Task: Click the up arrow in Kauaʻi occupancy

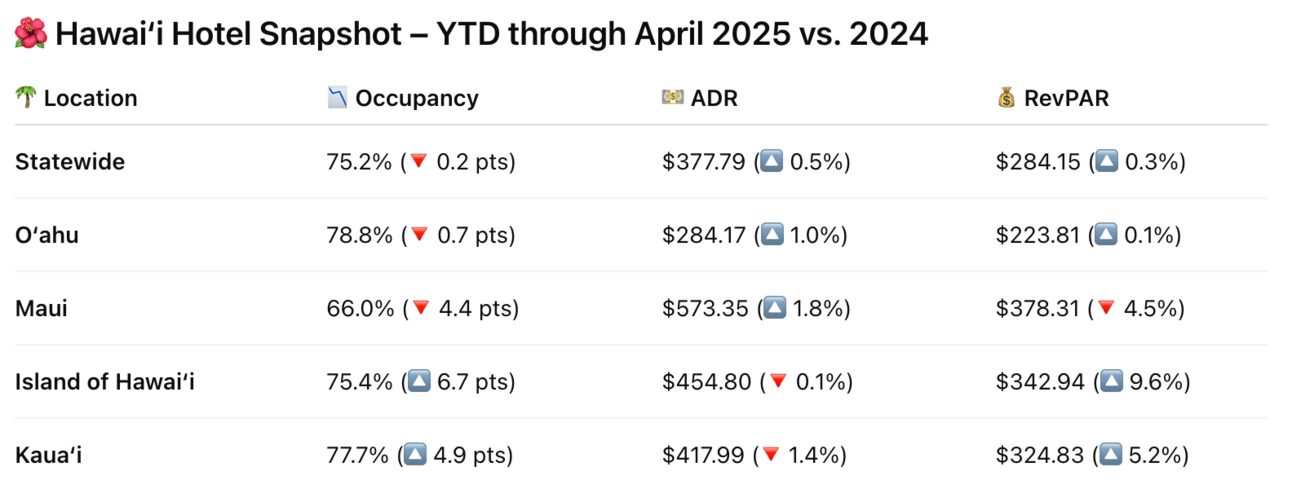Action: click(415, 456)
